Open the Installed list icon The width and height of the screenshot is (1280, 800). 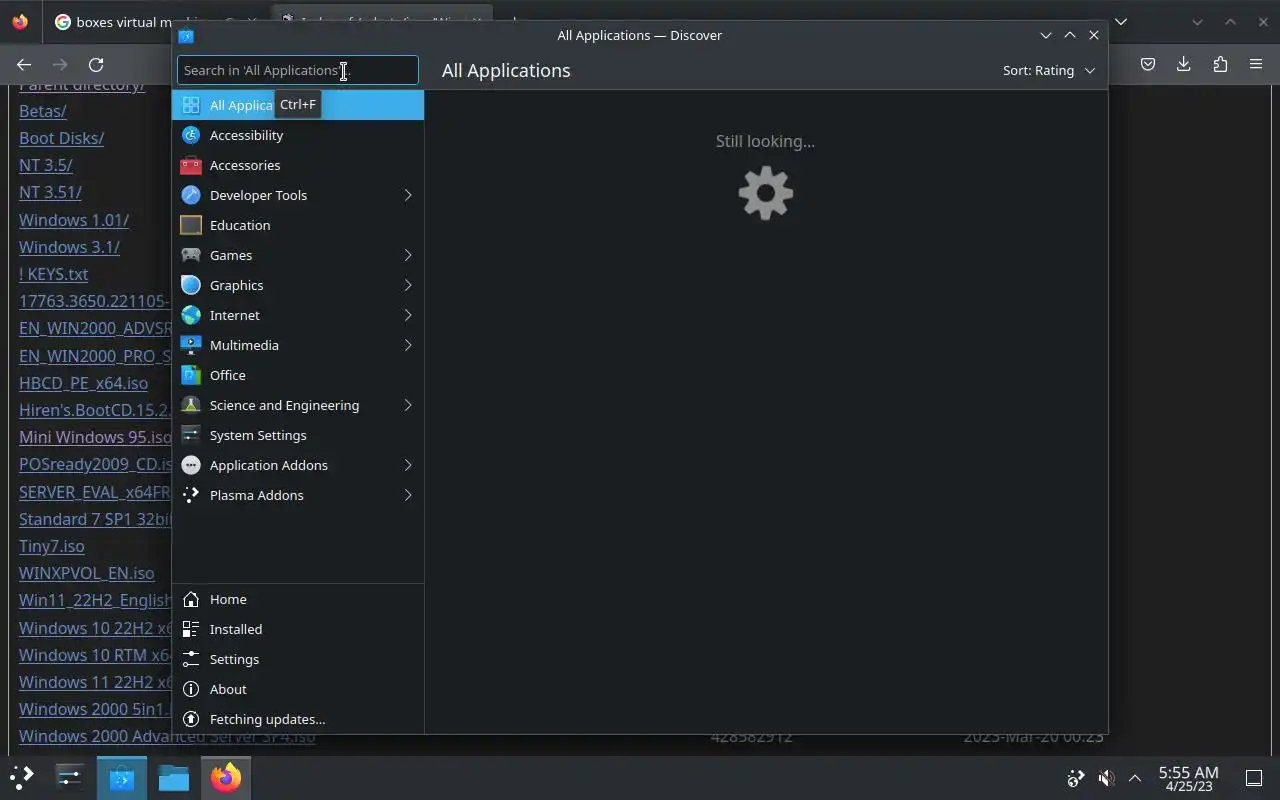pyautogui.click(x=191, y=629)
